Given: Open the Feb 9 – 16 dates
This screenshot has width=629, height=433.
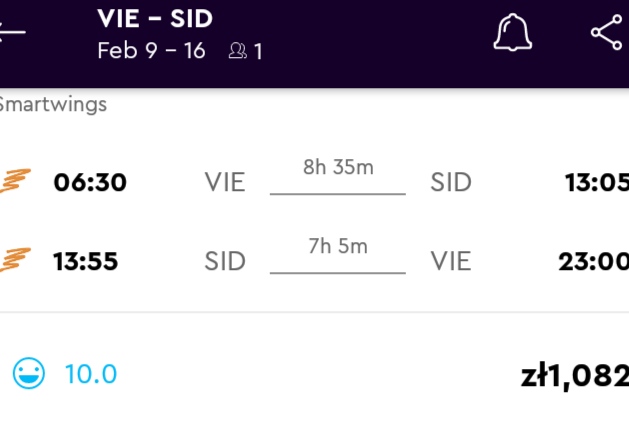Looking at the screenshot, I should pos(151,51).
